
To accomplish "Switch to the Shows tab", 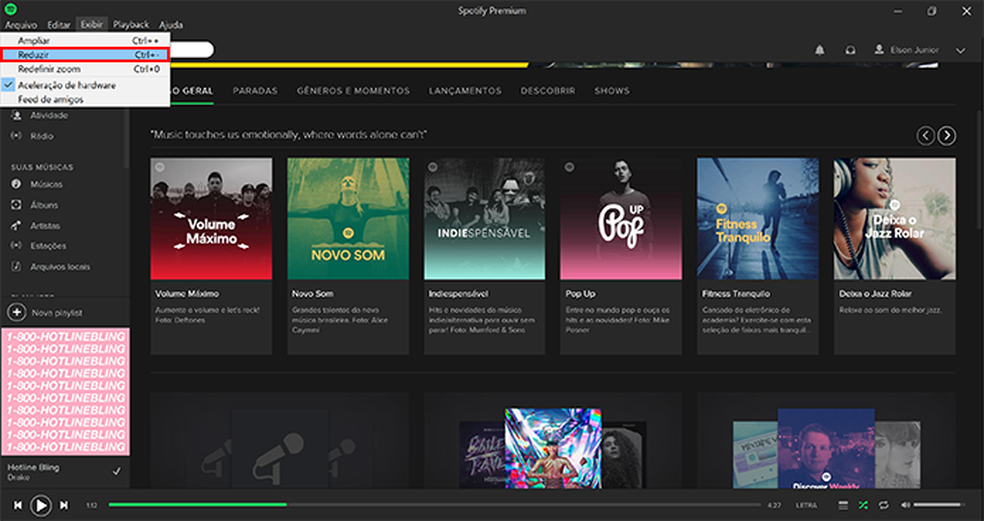I will (612, 91).
